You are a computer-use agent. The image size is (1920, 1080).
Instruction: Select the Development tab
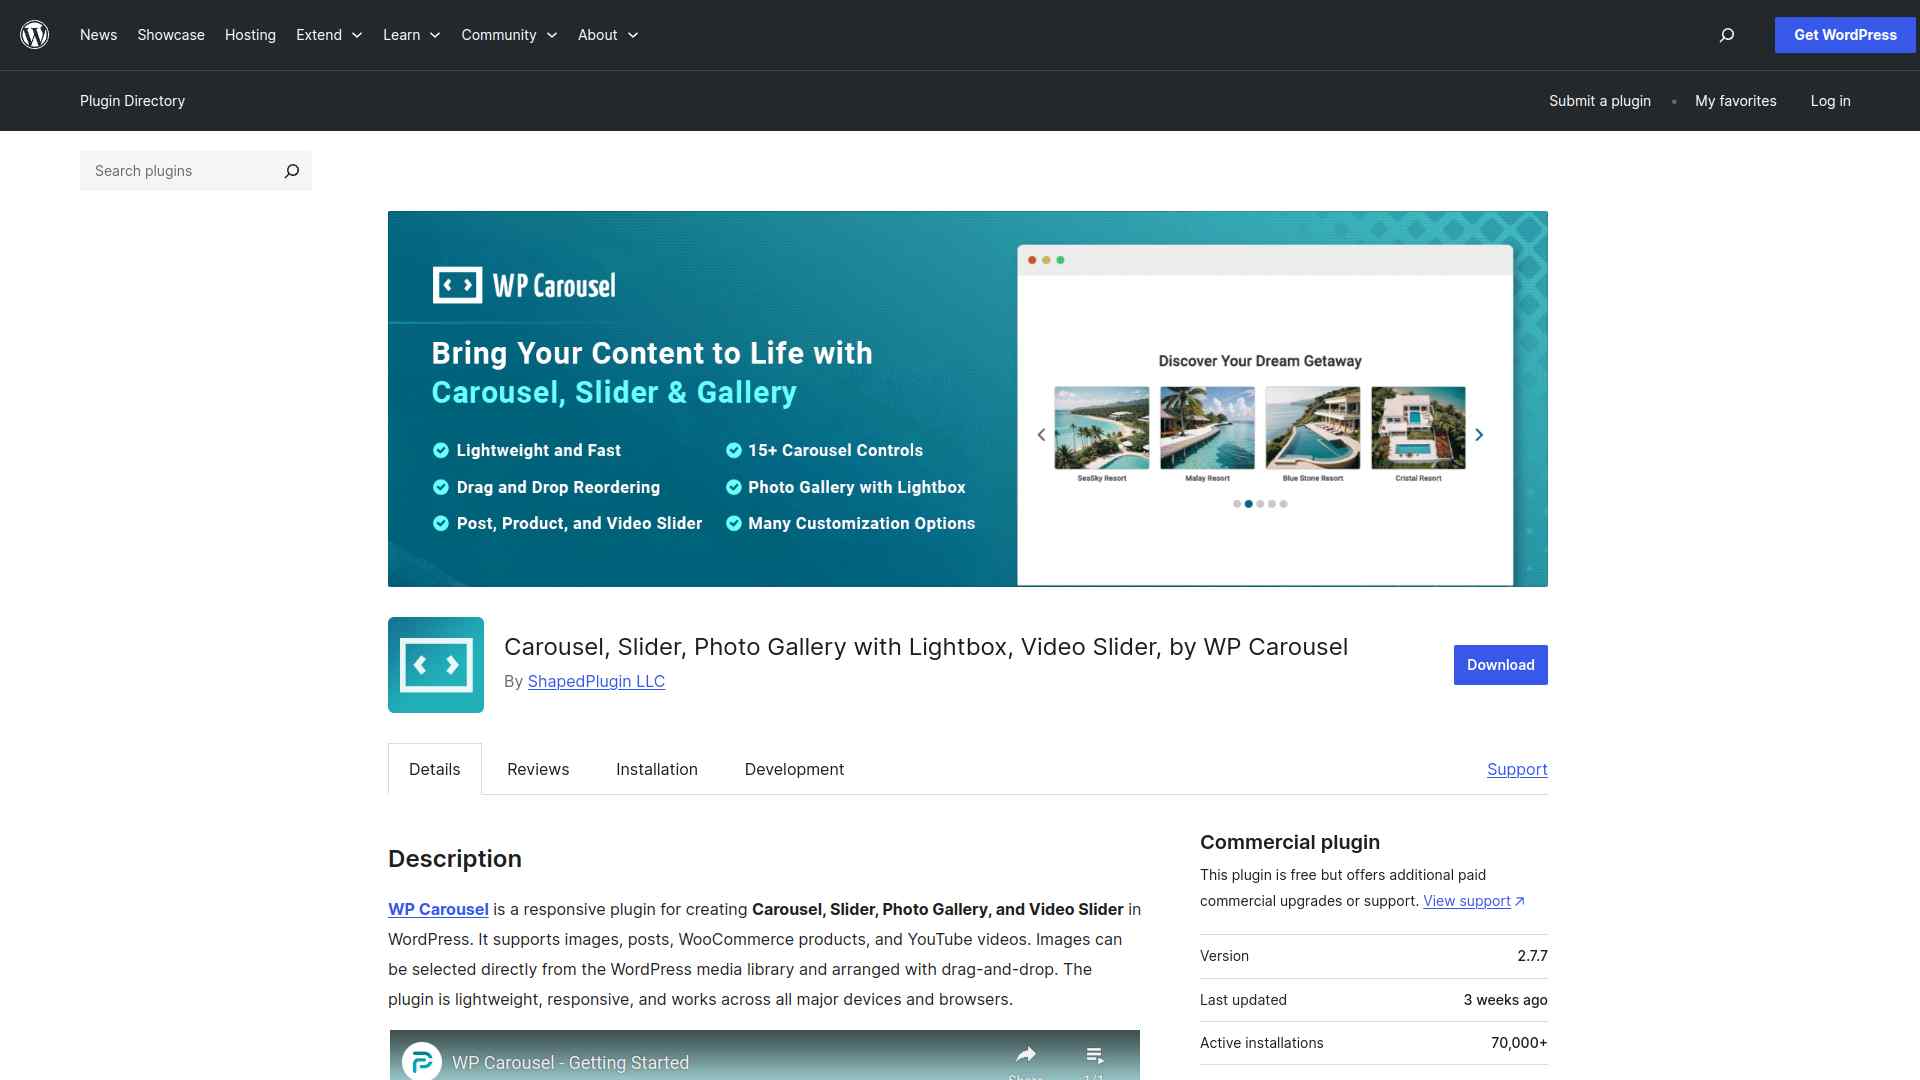point(794,769)
